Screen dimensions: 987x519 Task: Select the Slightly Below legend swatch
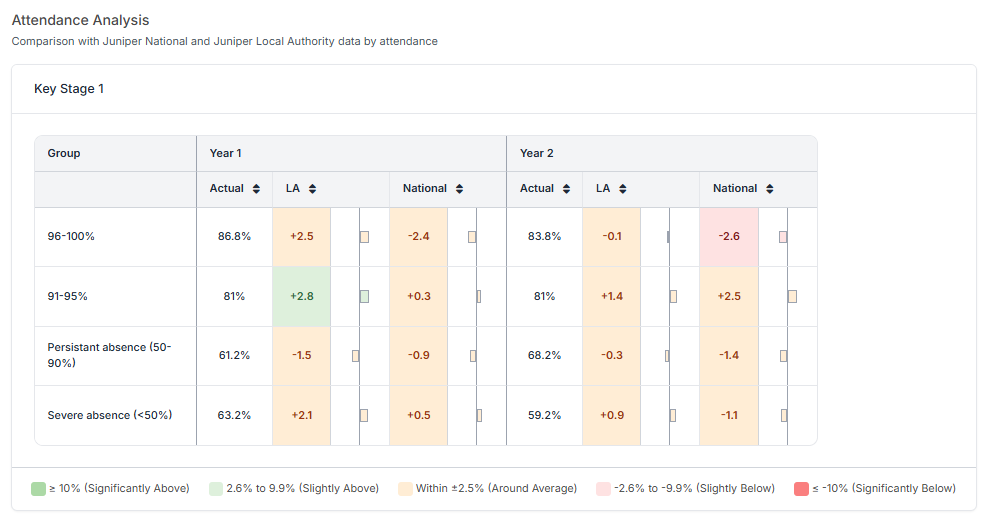[x=603, y=489]
